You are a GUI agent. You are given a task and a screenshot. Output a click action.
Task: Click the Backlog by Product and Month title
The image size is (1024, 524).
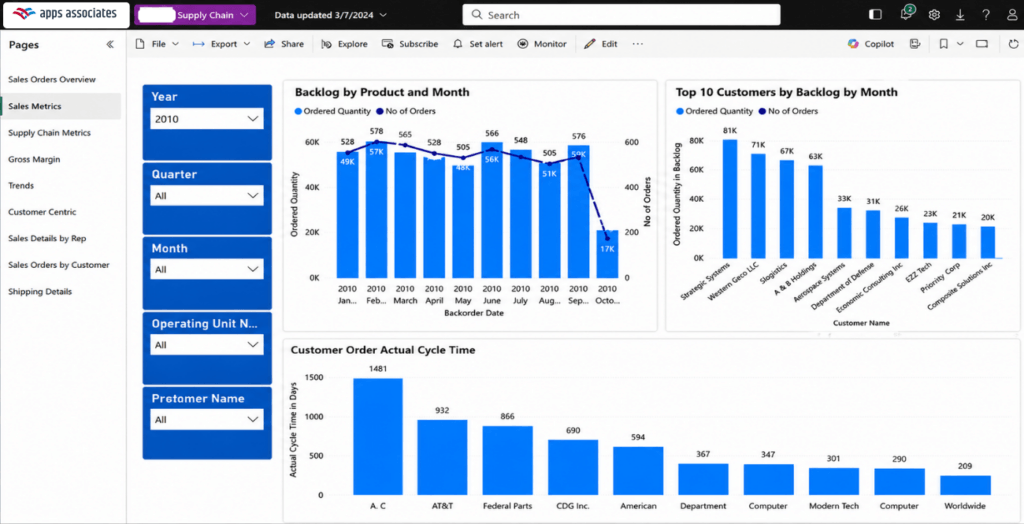pos(382,92)
